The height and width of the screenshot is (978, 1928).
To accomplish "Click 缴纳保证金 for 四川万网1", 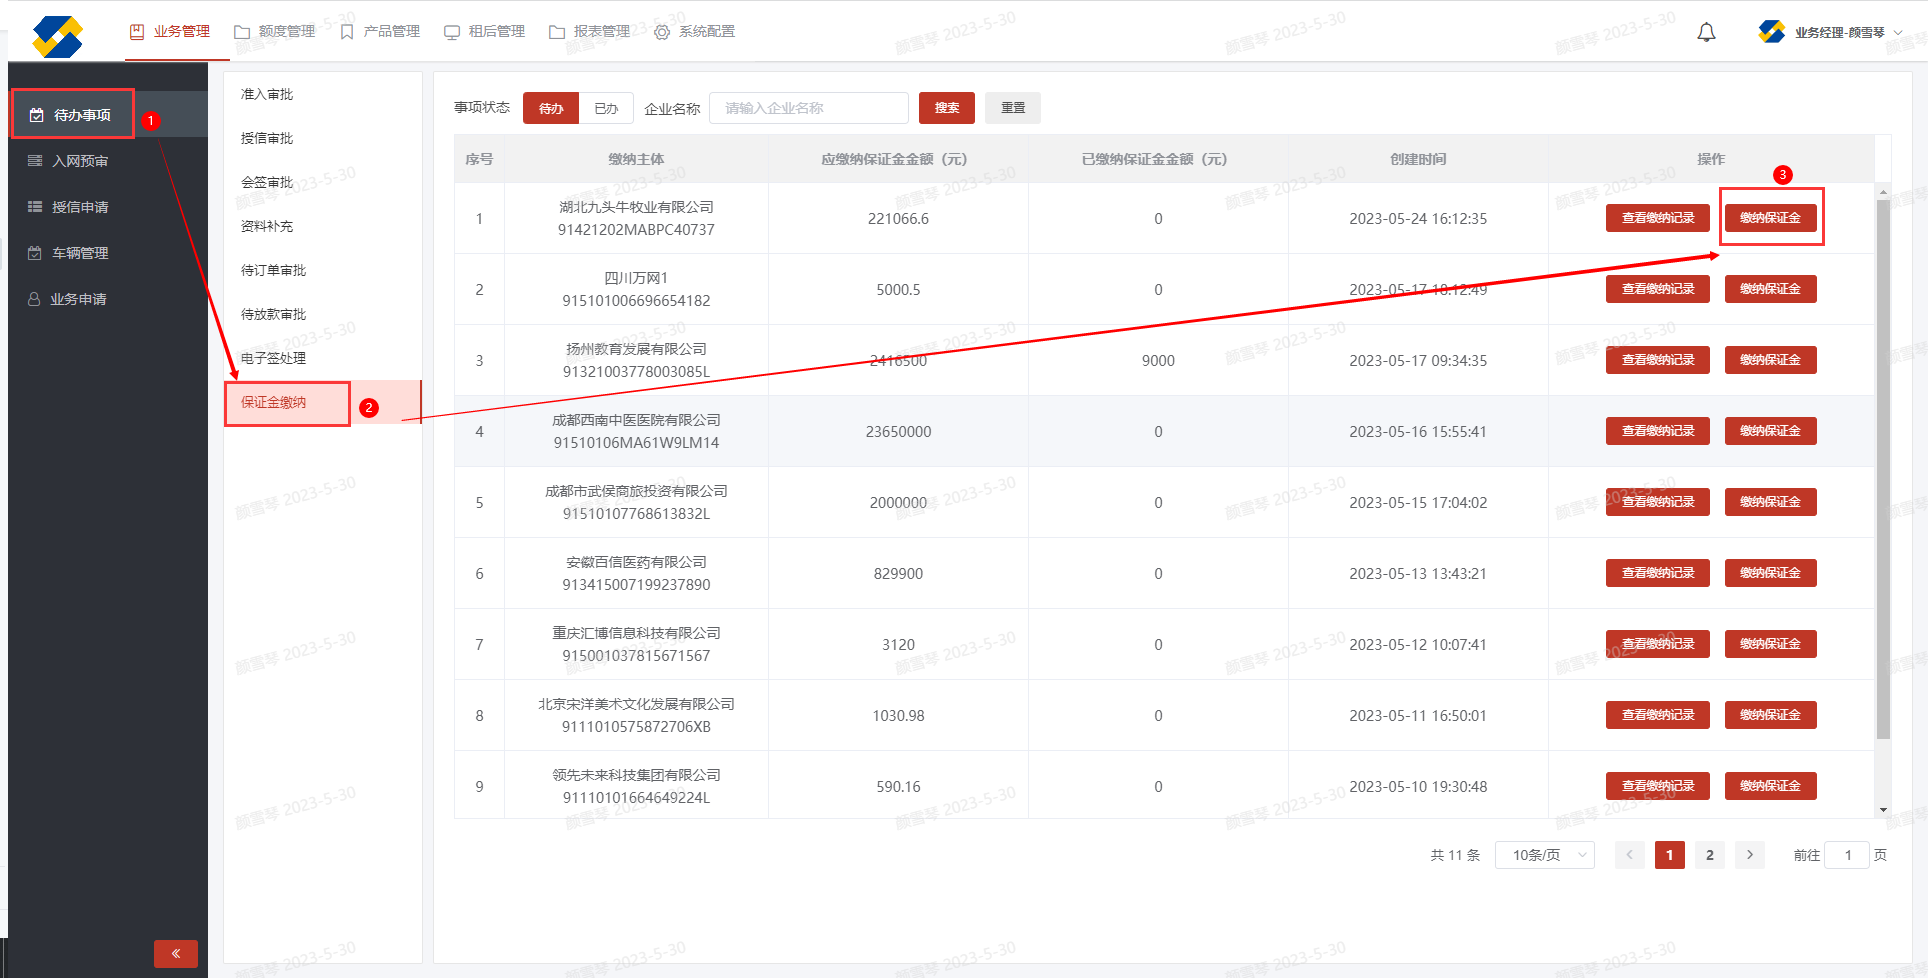I will 1770,289.
